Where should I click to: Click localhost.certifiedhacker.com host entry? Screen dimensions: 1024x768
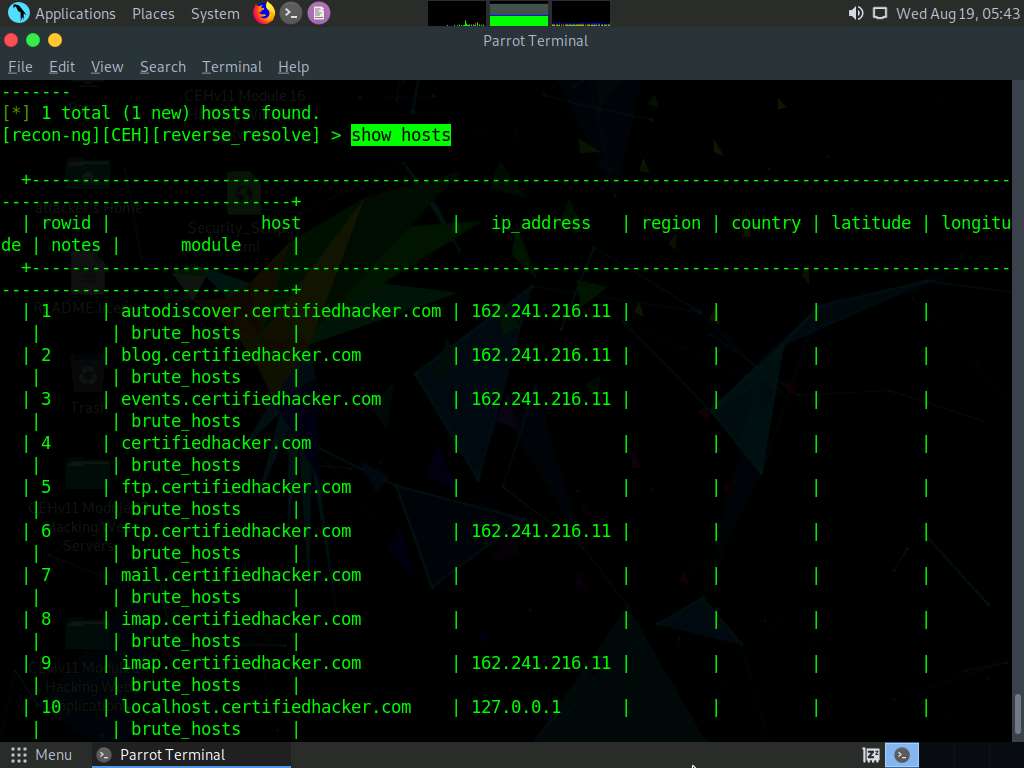(x=266, y=707)
